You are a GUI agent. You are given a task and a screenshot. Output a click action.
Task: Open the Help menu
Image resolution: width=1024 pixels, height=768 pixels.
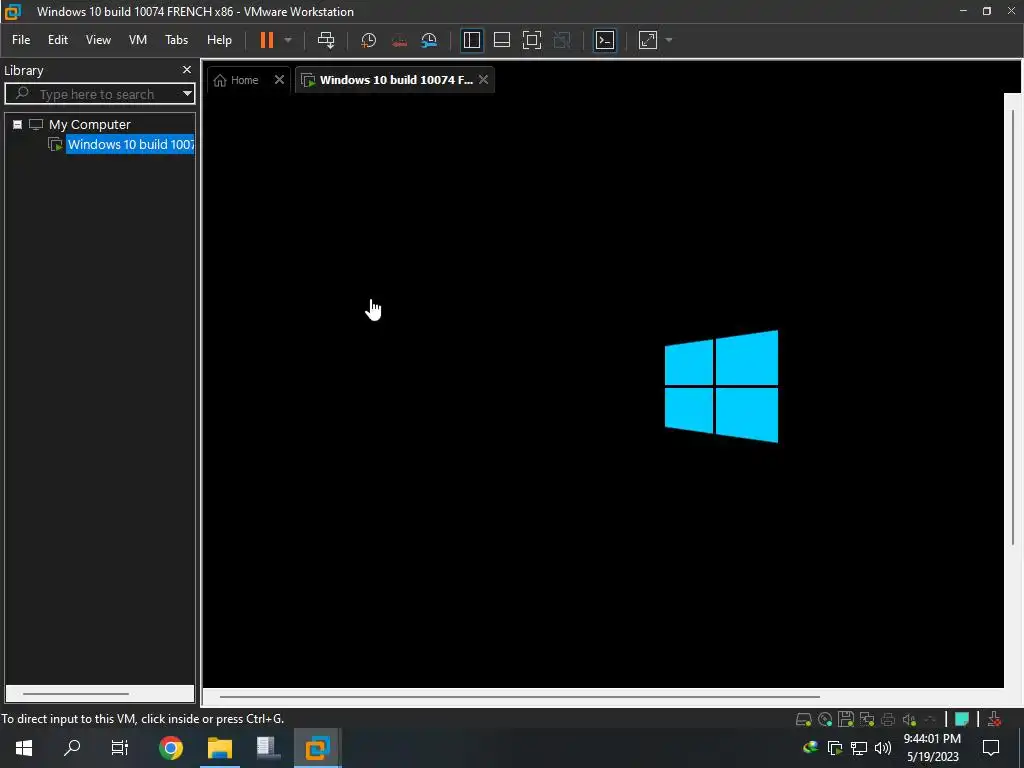click(x=219, y=40)
